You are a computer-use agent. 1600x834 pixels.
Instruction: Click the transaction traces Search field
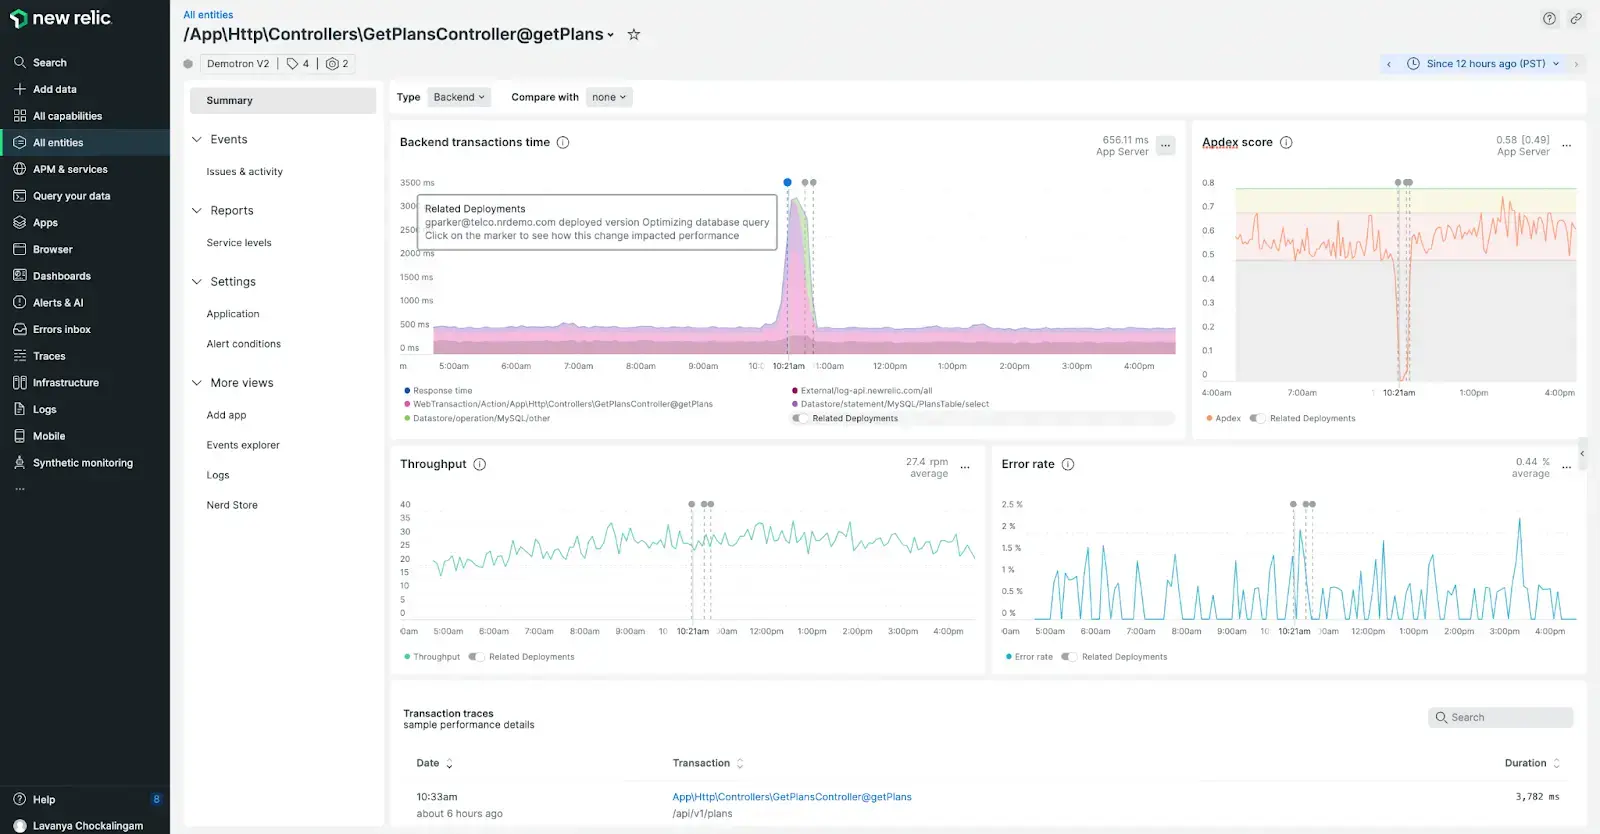coord(1500,718)
